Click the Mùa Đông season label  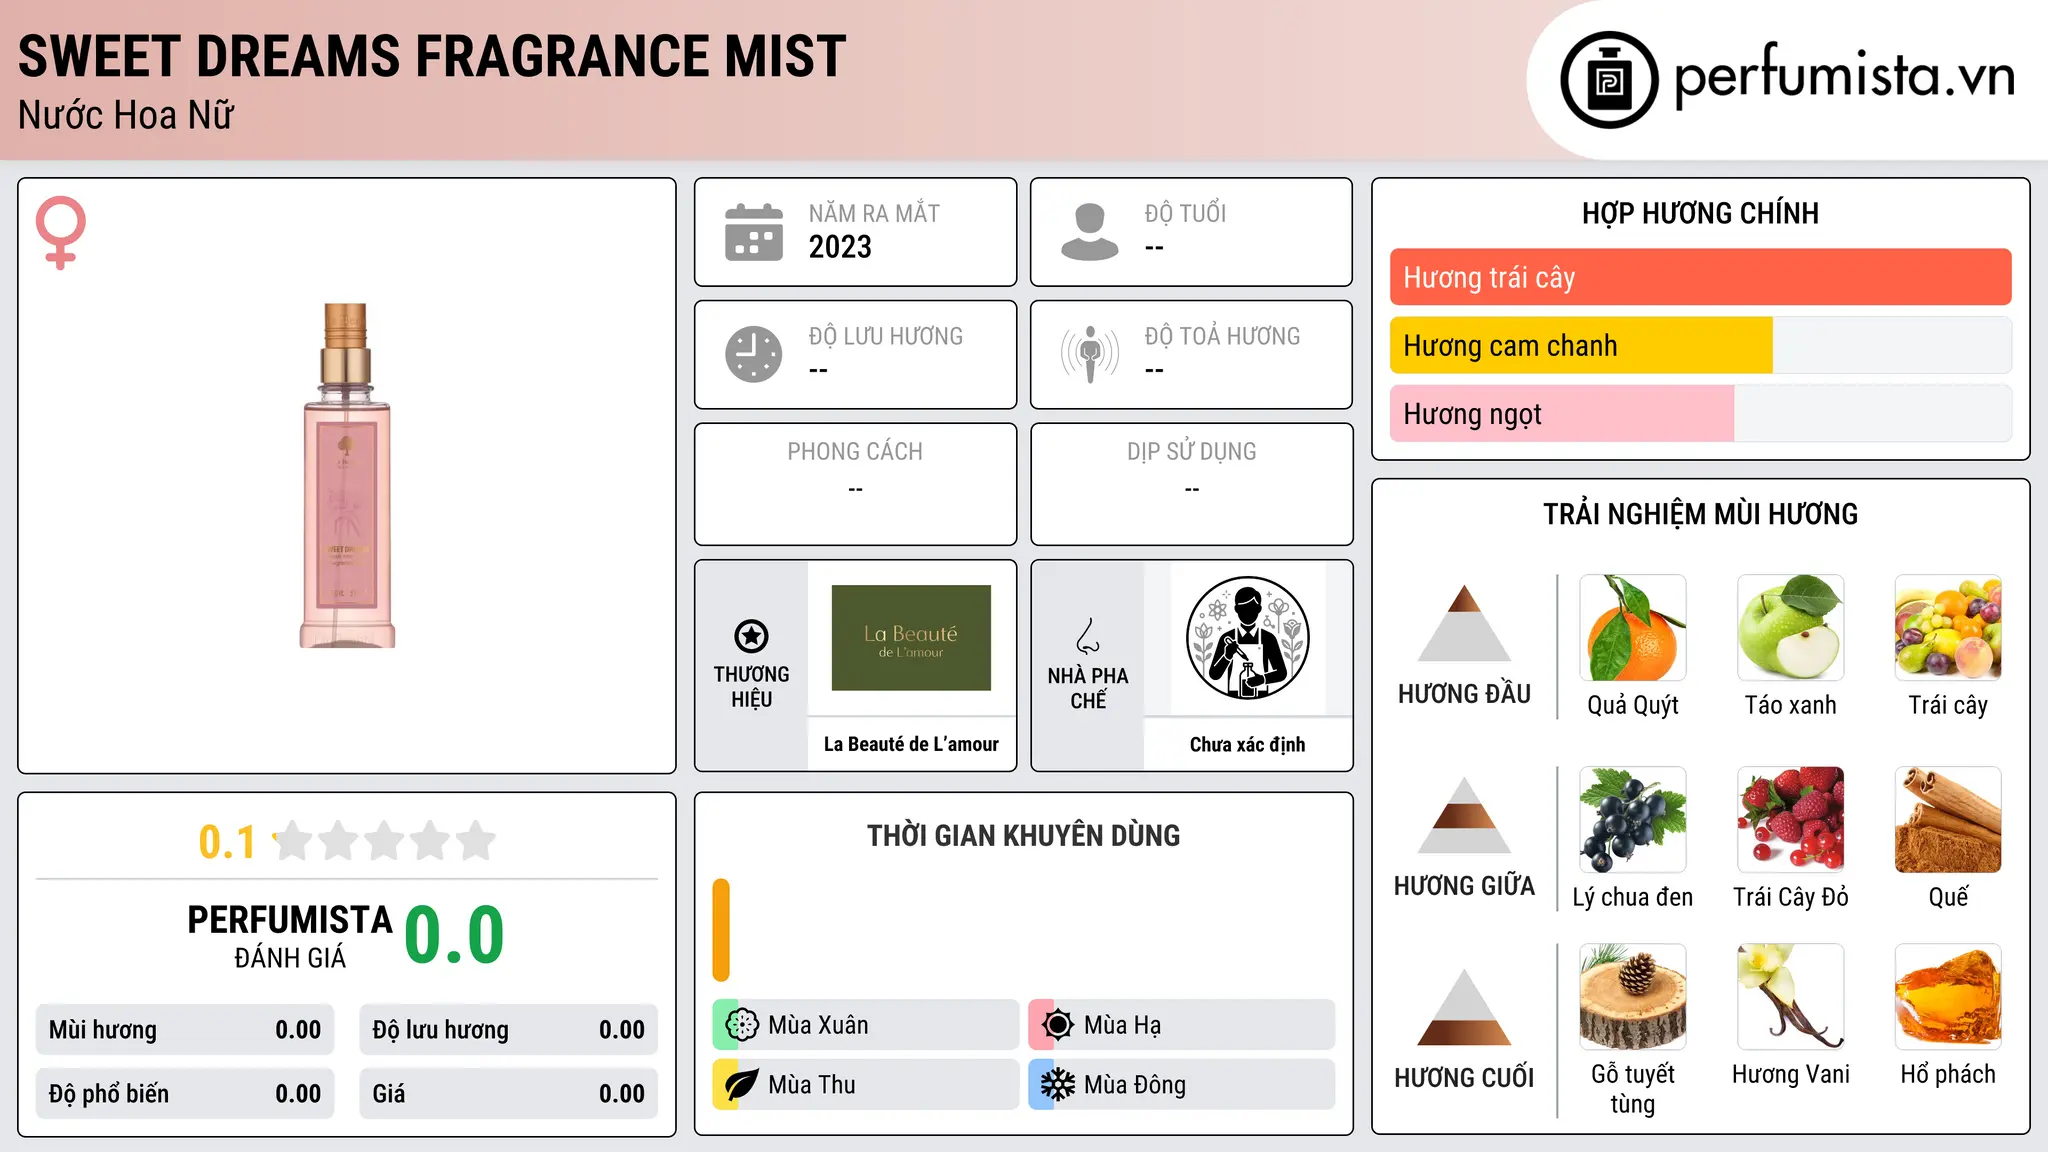(x=1135, y=1085)
